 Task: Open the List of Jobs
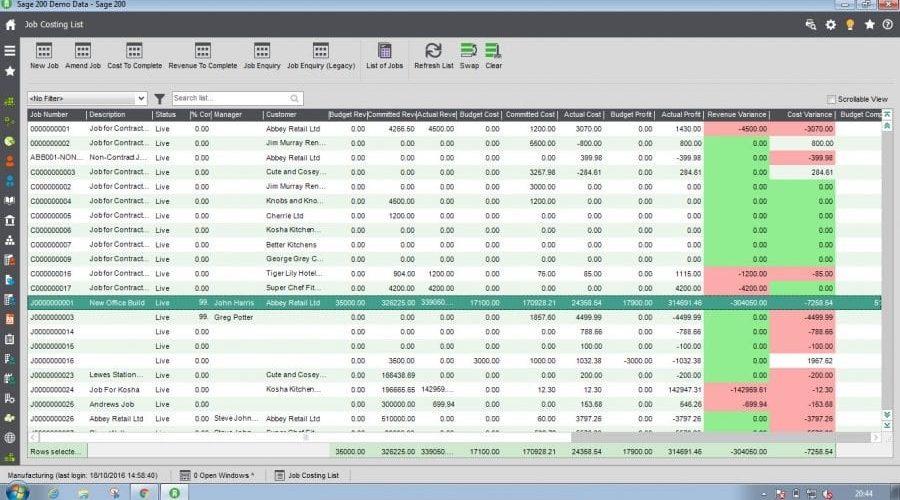coord(385,56)
